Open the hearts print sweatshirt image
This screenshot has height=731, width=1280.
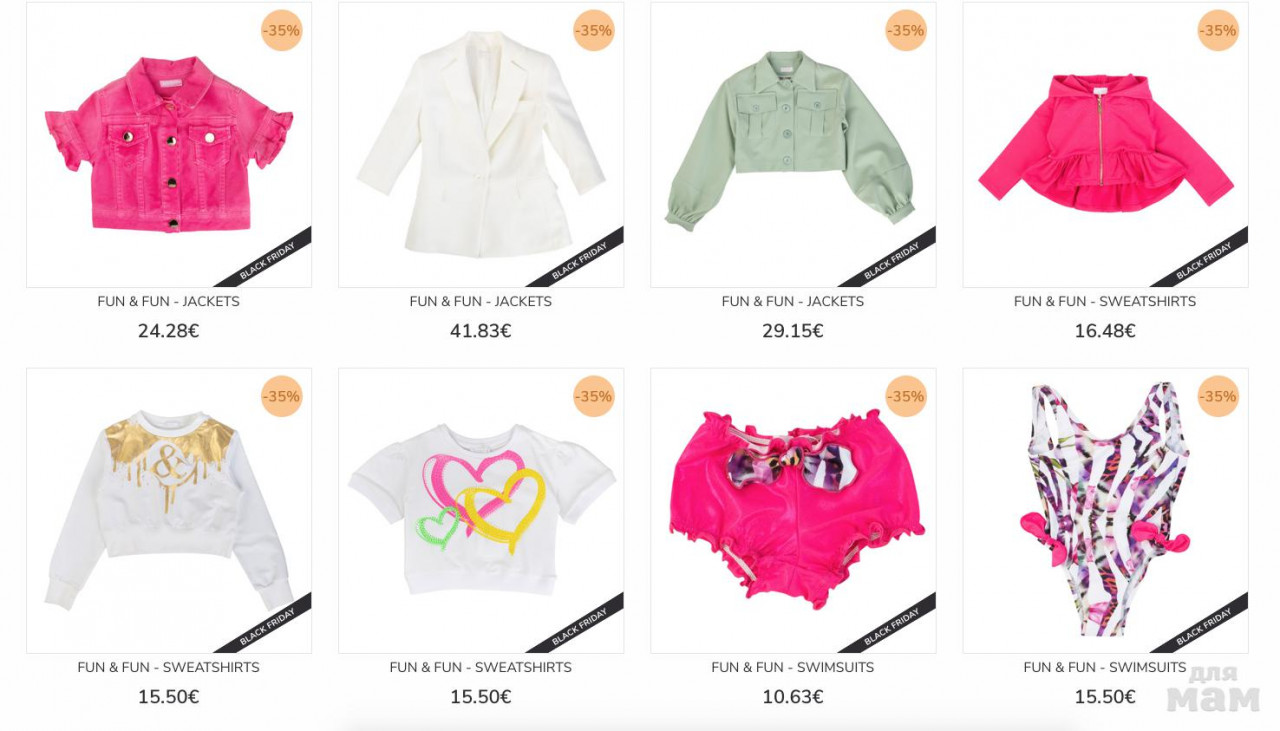(481, 511)
